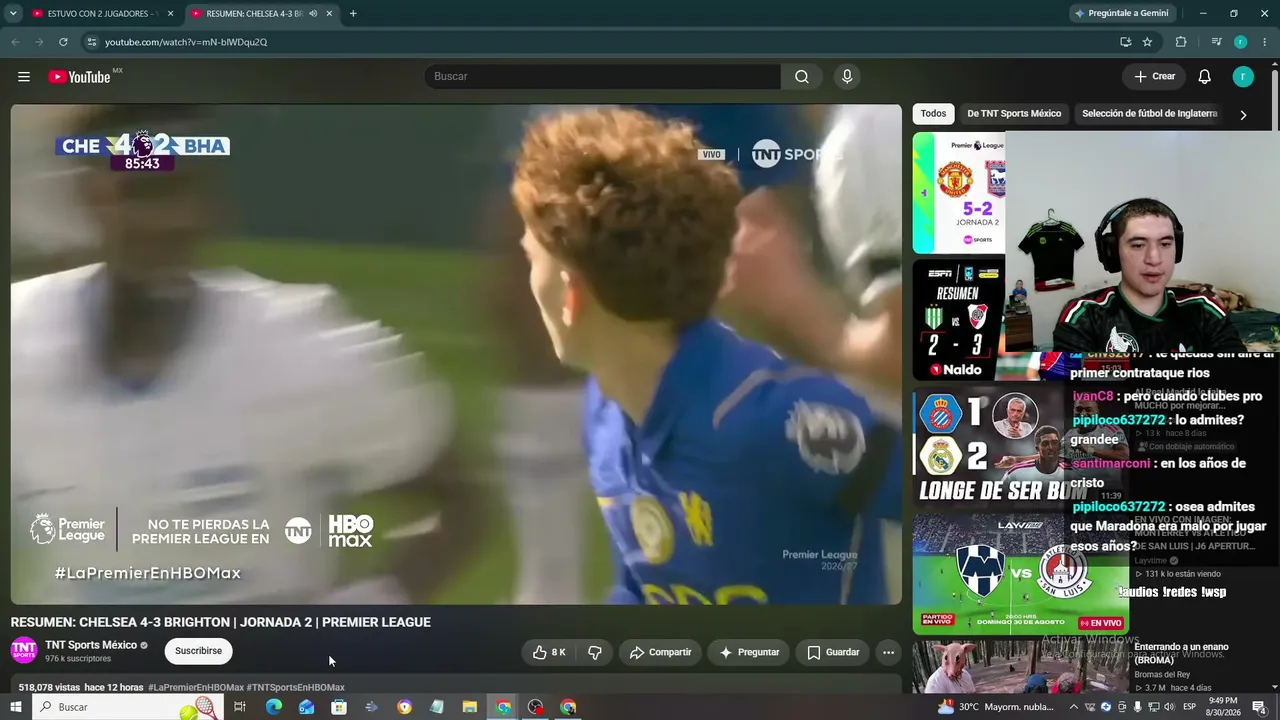Open the weather widget showing 30°C
This screenshot has height=720, width=1280.
[x=995, y=707]
